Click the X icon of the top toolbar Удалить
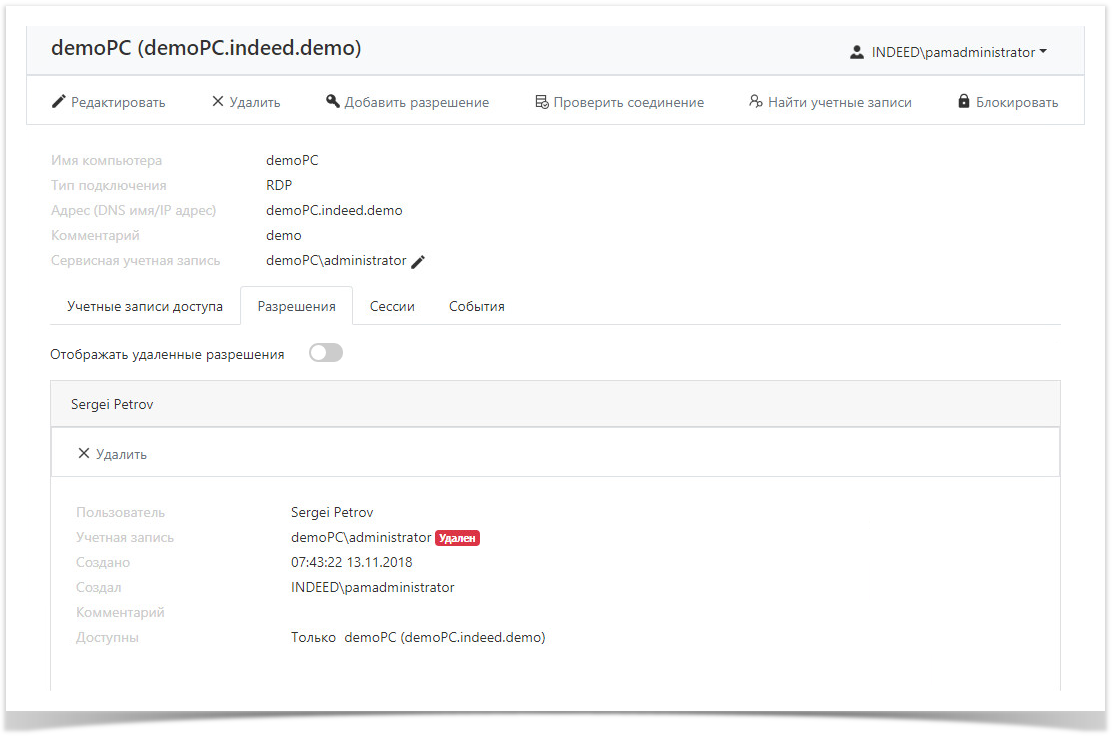Screen dimensions: 1119x740 pyautogui.click(x=217, y=102)
